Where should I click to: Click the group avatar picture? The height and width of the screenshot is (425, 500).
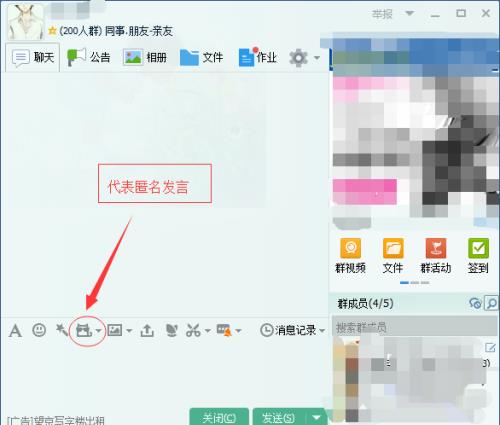[26, 21]
